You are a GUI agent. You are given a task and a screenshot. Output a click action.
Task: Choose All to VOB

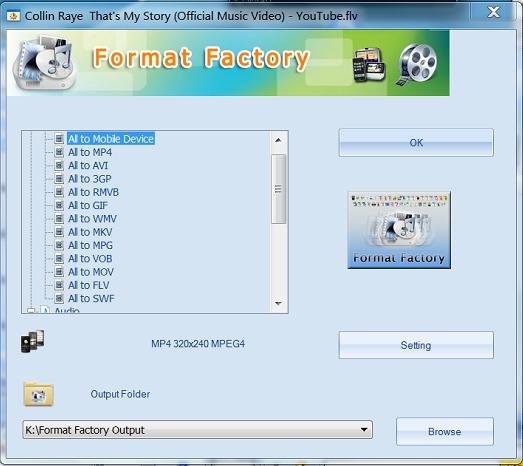pyautogui.click(x=90, y=259)
